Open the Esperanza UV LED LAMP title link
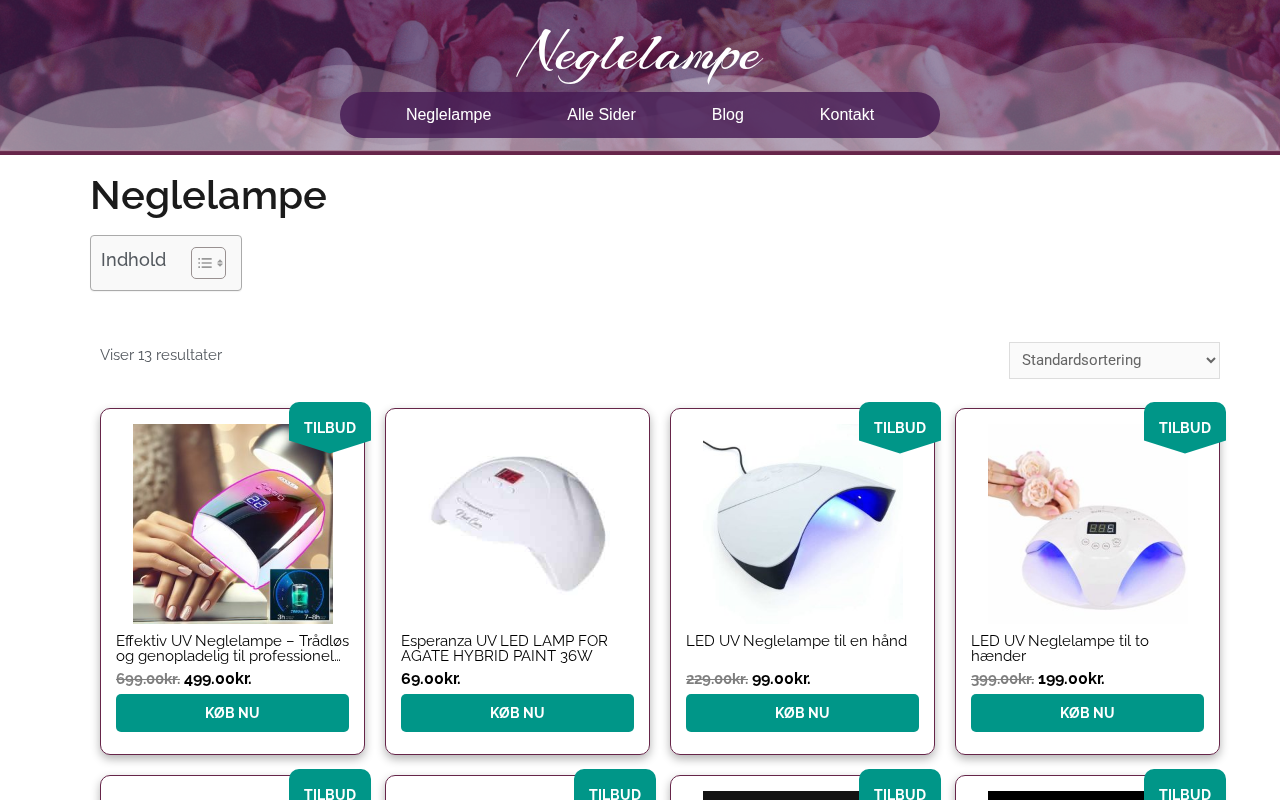 click(504, 648)
